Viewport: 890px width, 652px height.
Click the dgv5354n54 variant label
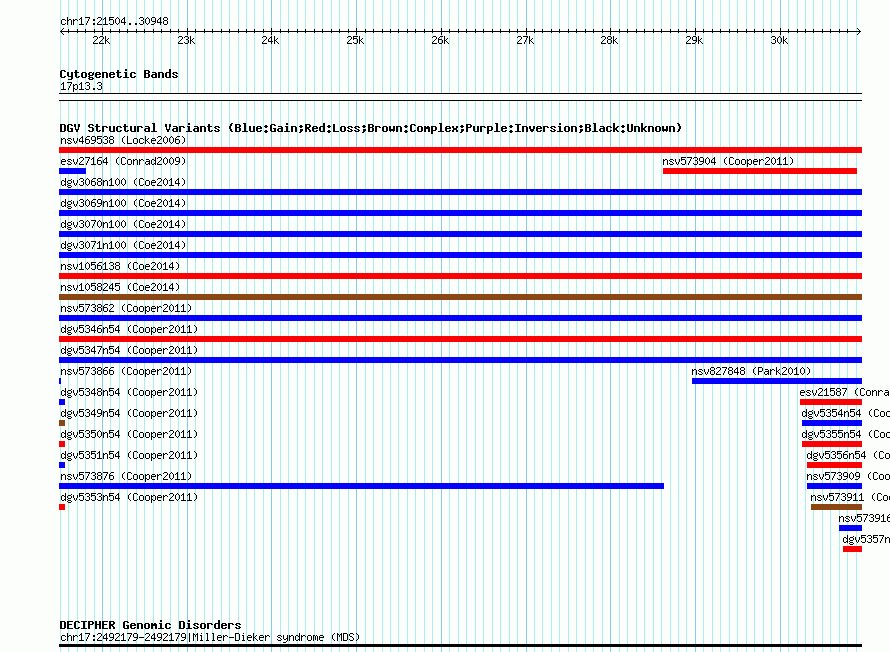tap(846, 413)
